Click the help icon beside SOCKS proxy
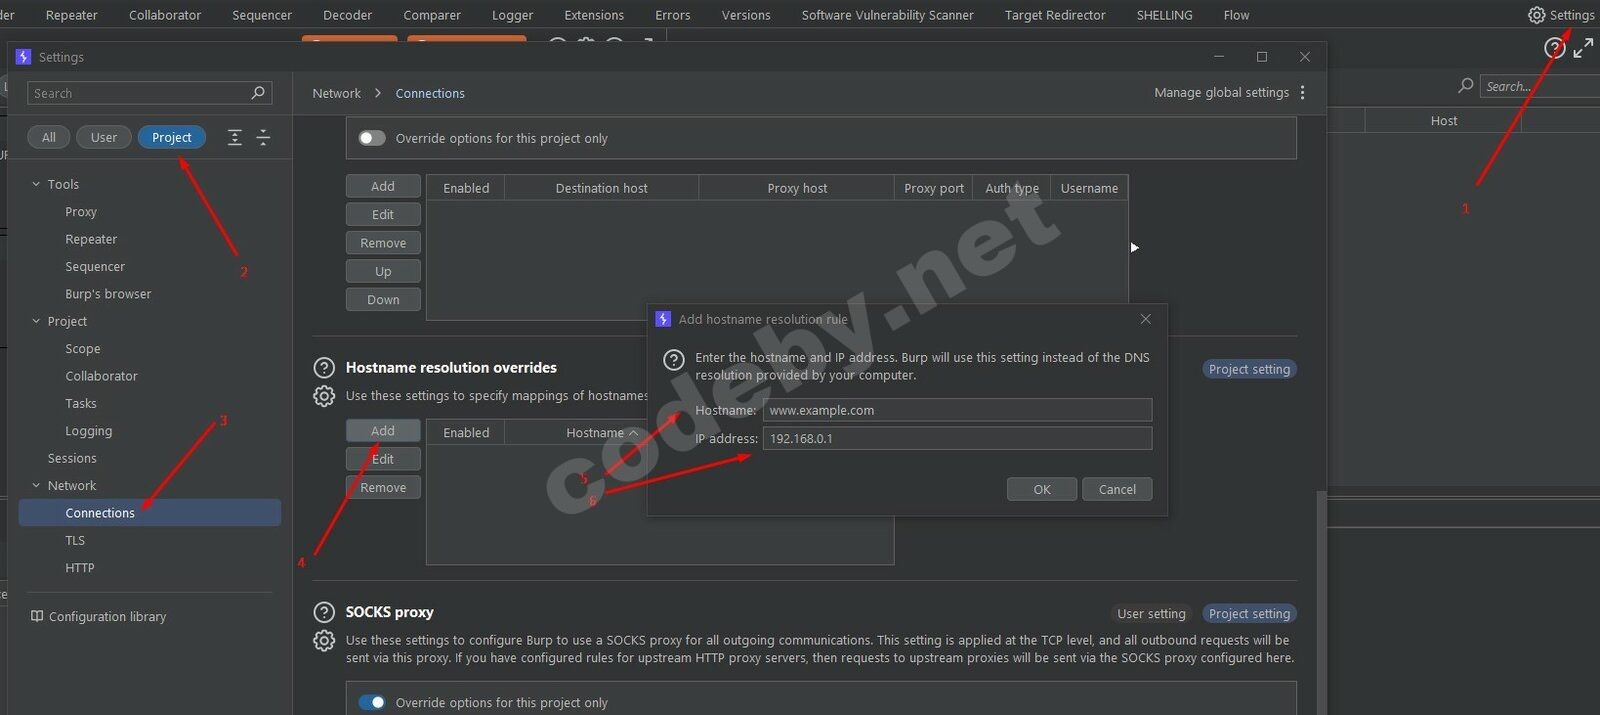Screen dimensions: 1600x715 [324, 612]
